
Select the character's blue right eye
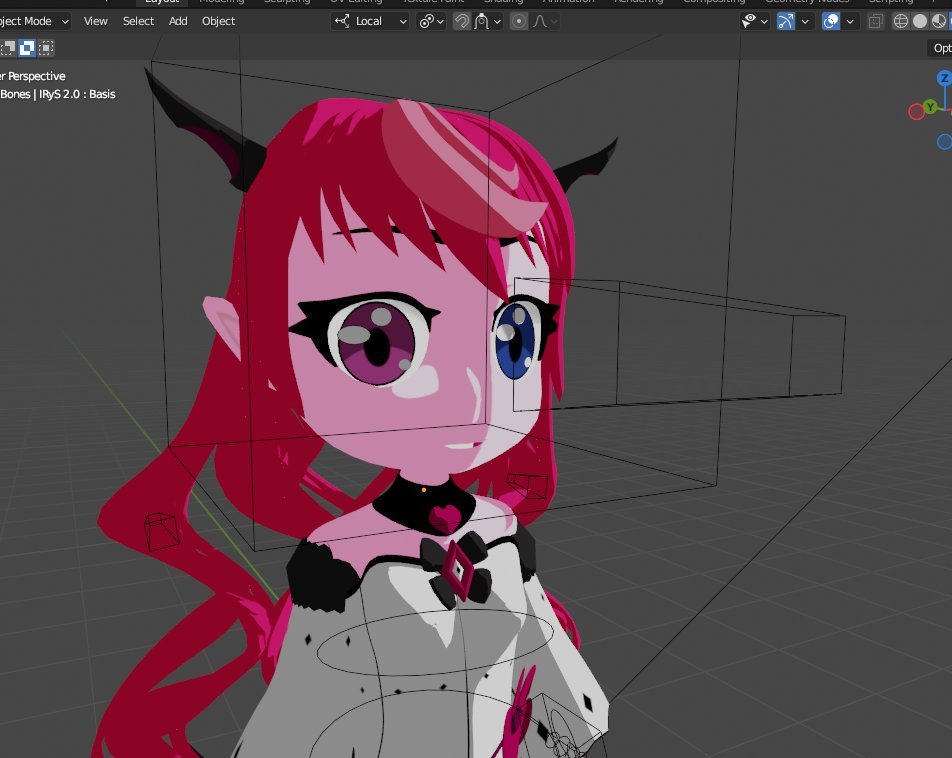click(516, 341)
